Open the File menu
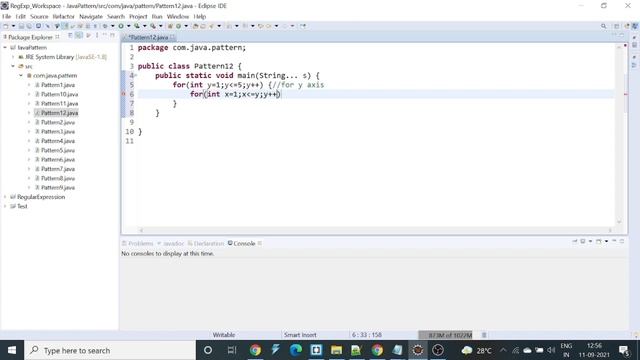Viewport: 640px width, 360px height. tap(7, 17)
